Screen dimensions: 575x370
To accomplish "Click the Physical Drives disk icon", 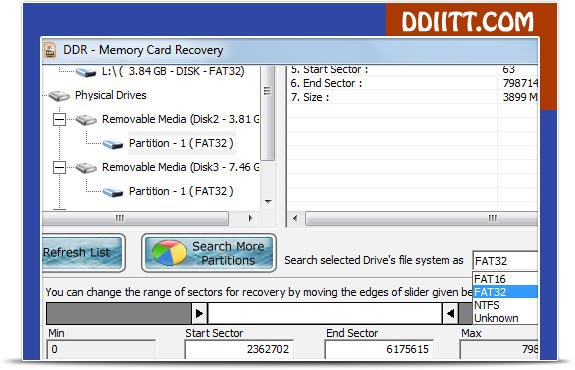I will tap(59, 96).
